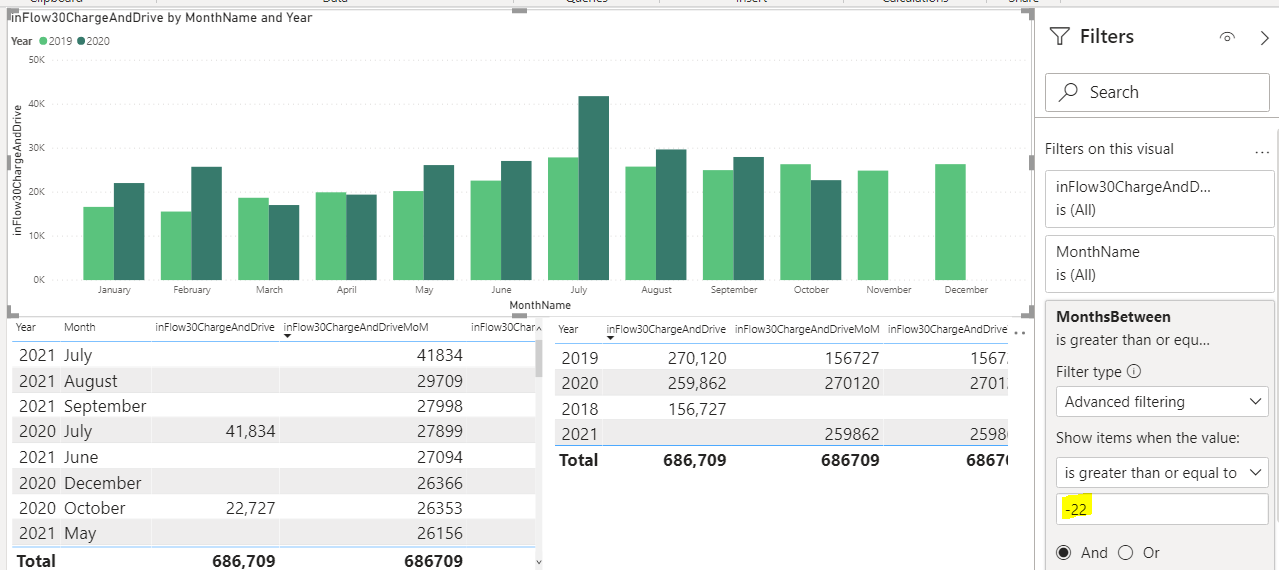1279x570 pixels.
Task: Click sort arrow on inFlow30ChargeAndDriveMoM column, monthly table
Action: click(289, 336)
